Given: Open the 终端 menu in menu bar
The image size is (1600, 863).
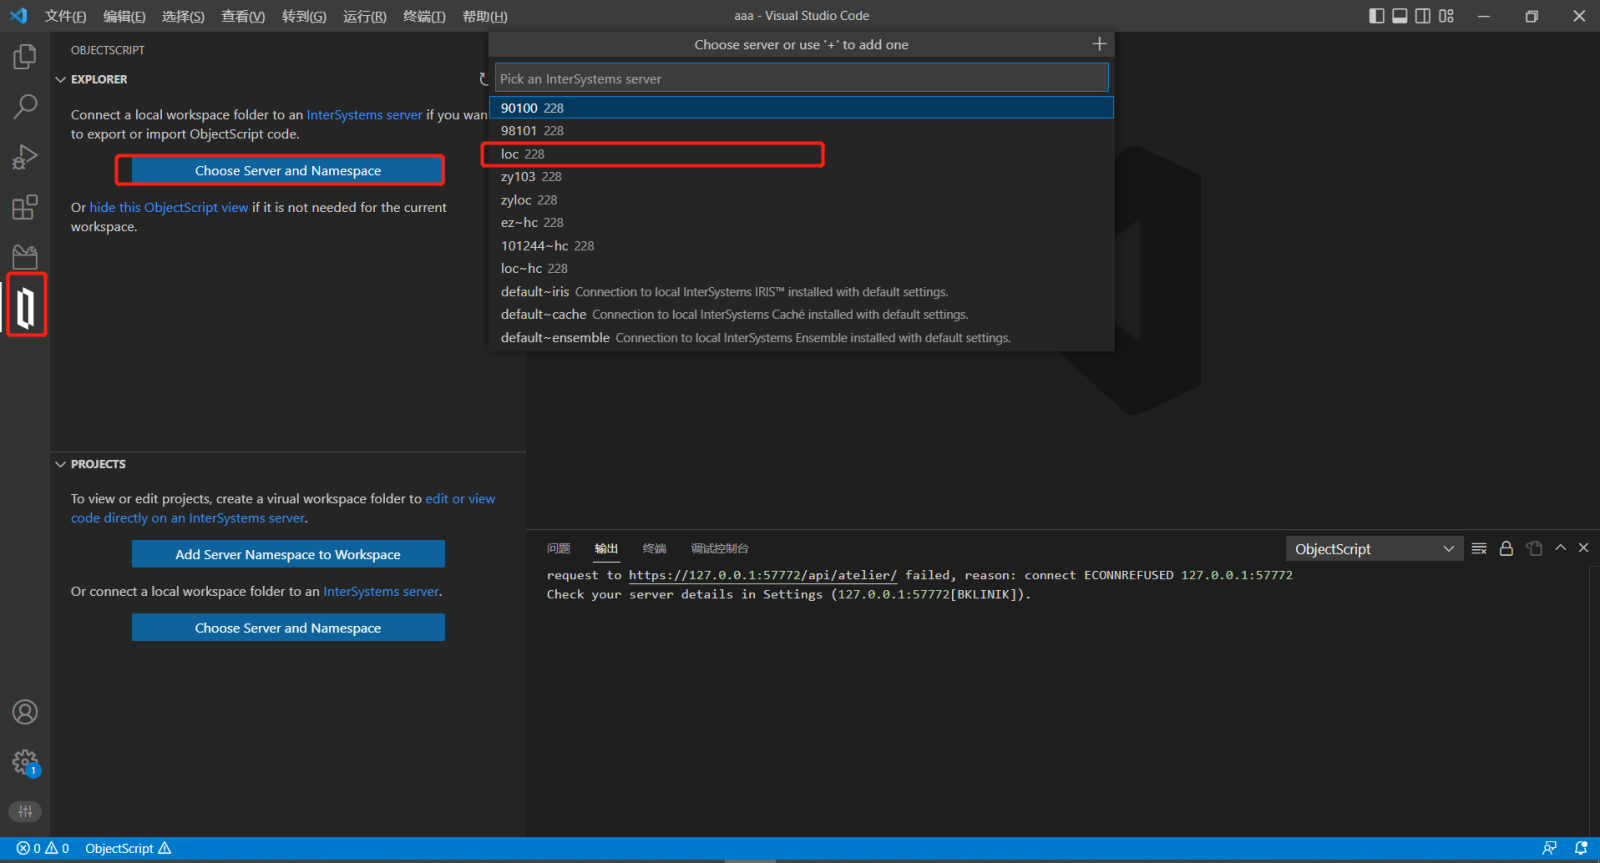Looking at the screenshot, I should [x=424, y=16].
